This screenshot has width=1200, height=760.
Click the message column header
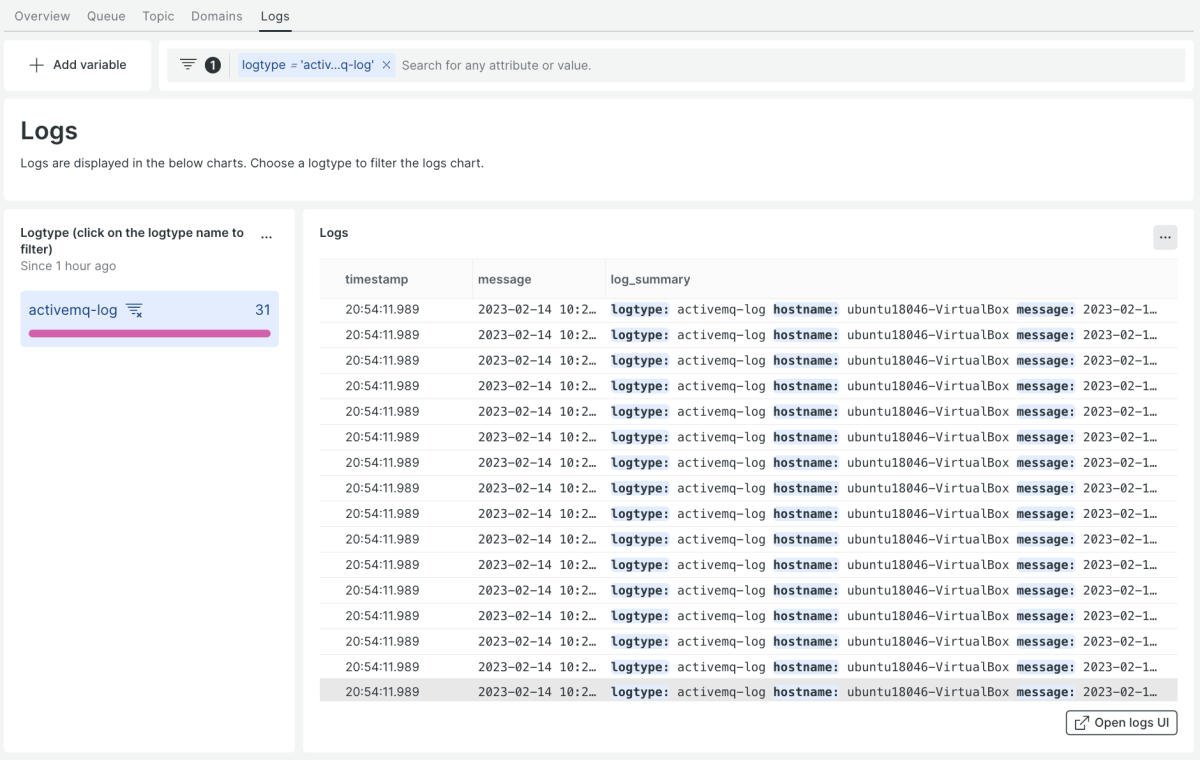505,280
